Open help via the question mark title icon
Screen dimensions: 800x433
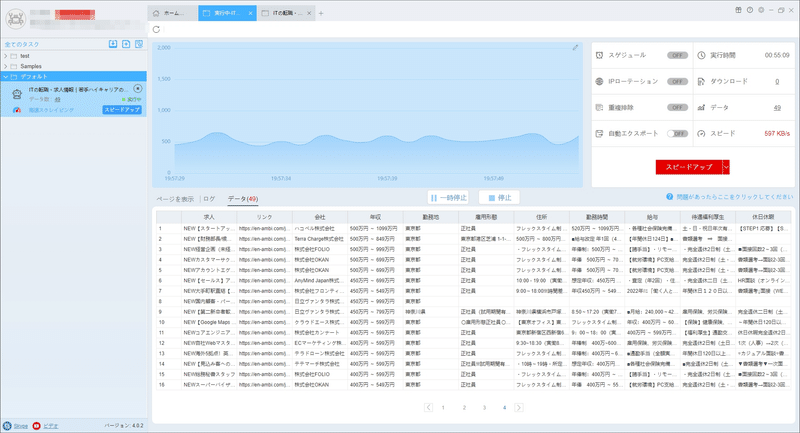click(x=750, y=10)
